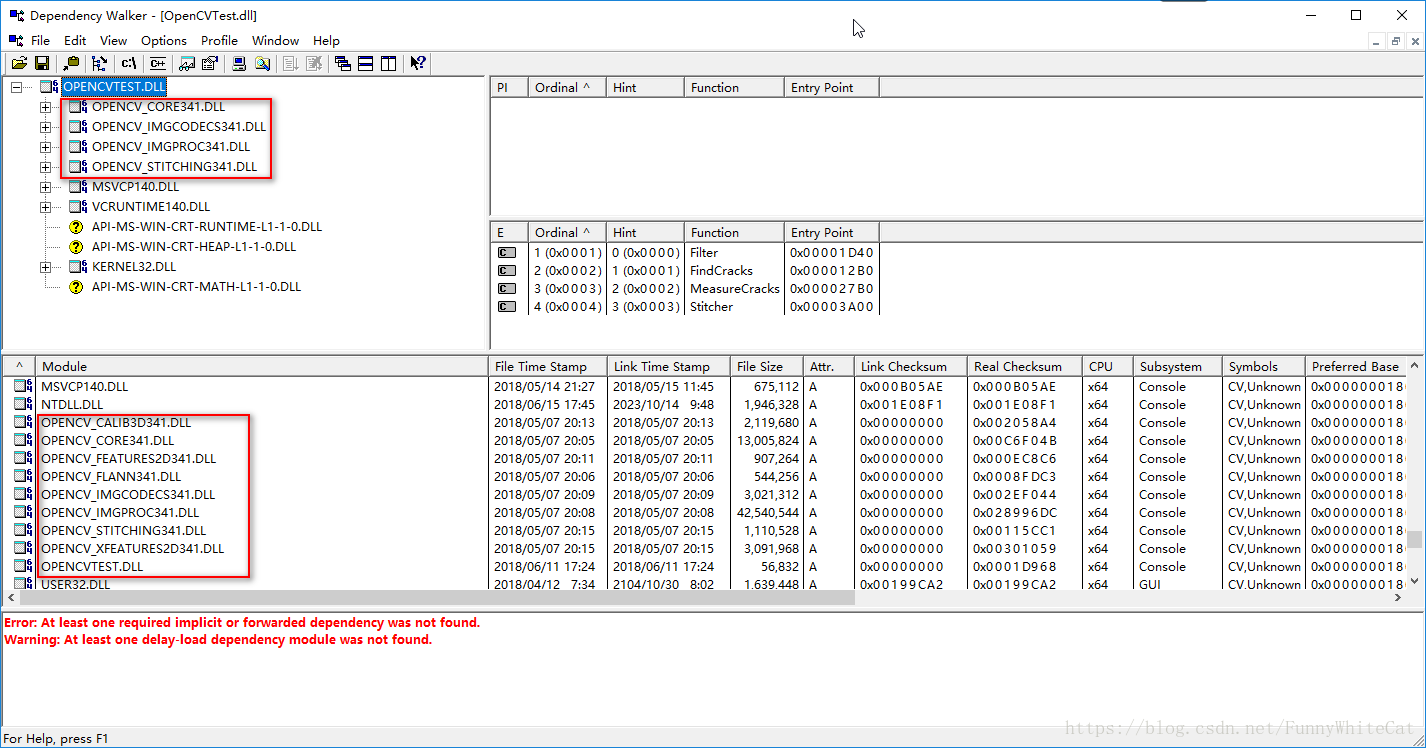Expand the OPENCV_IMGPROC341.DLL tree node
This screenshot has height=748, width=1426.
(x=45, y=147)
